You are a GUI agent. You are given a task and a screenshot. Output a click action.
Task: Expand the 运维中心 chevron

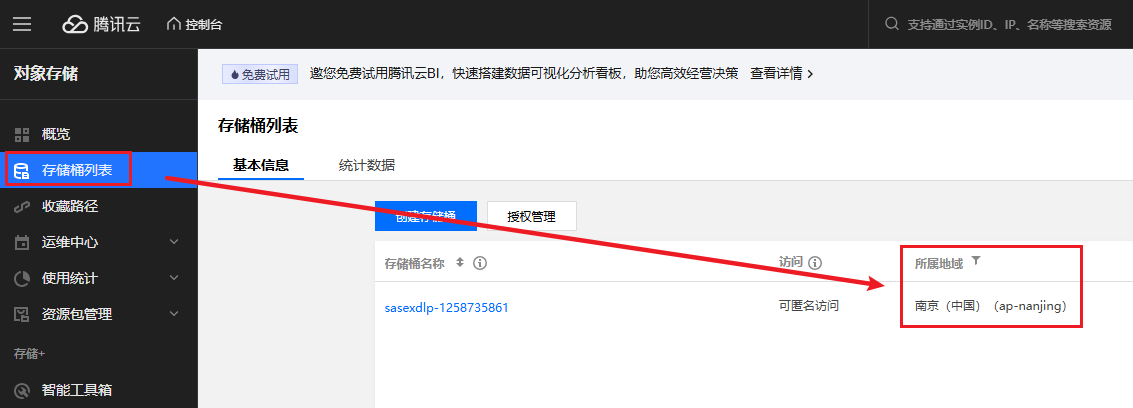click(x=173, y=241)
